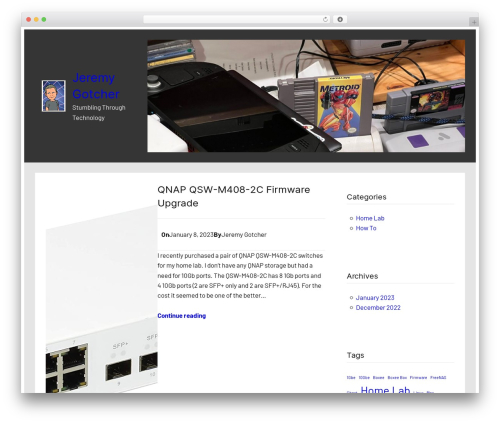Click the green maximize dot
Screen dimensions: 500x423
[44, 19]
